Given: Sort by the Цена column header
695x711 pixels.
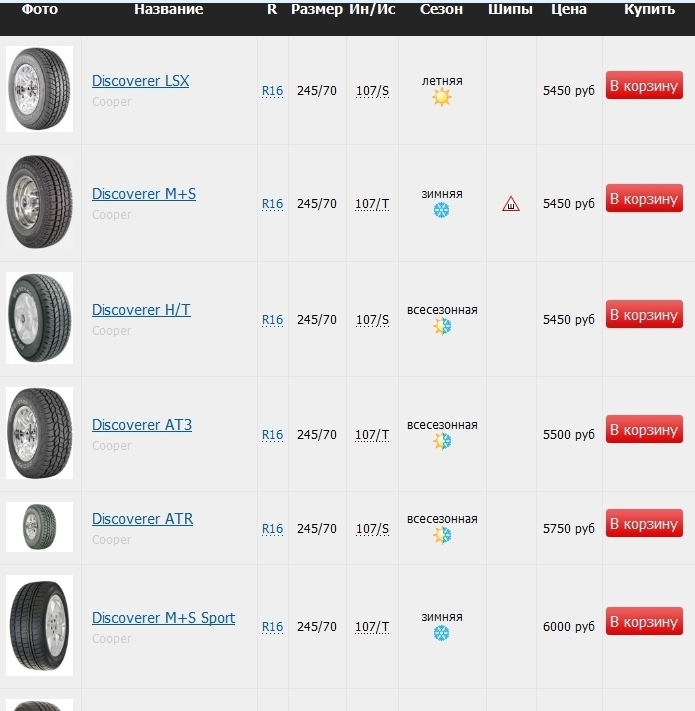Looking at the screenshot, I should pos(569,9).
